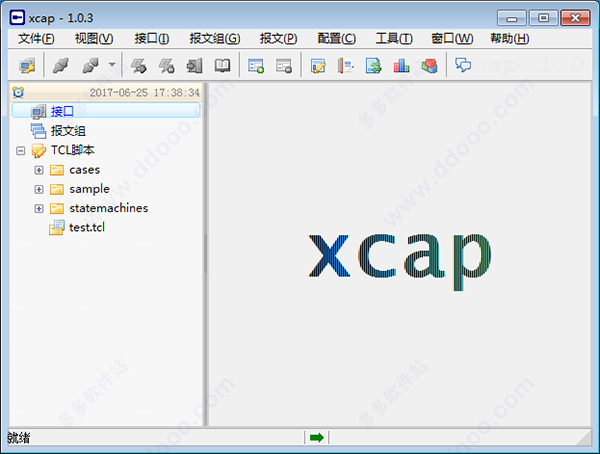Click the chat speech bubbles toolbar icon

click(x=463, y=65)
